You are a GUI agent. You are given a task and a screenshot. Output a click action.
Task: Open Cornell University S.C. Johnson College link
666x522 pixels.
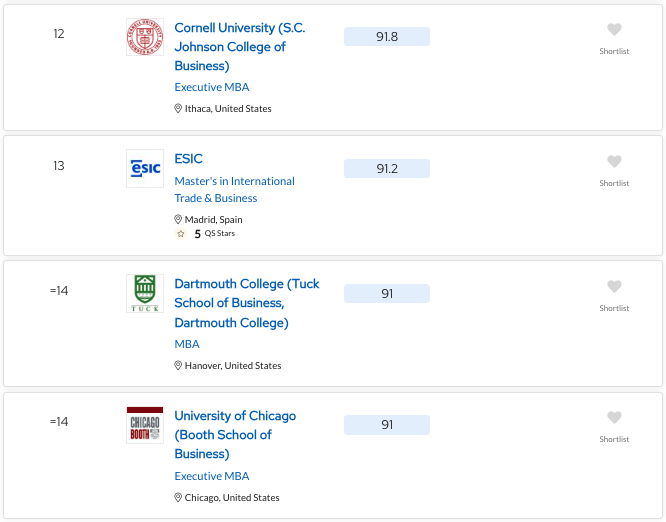[x=240, y=47]
